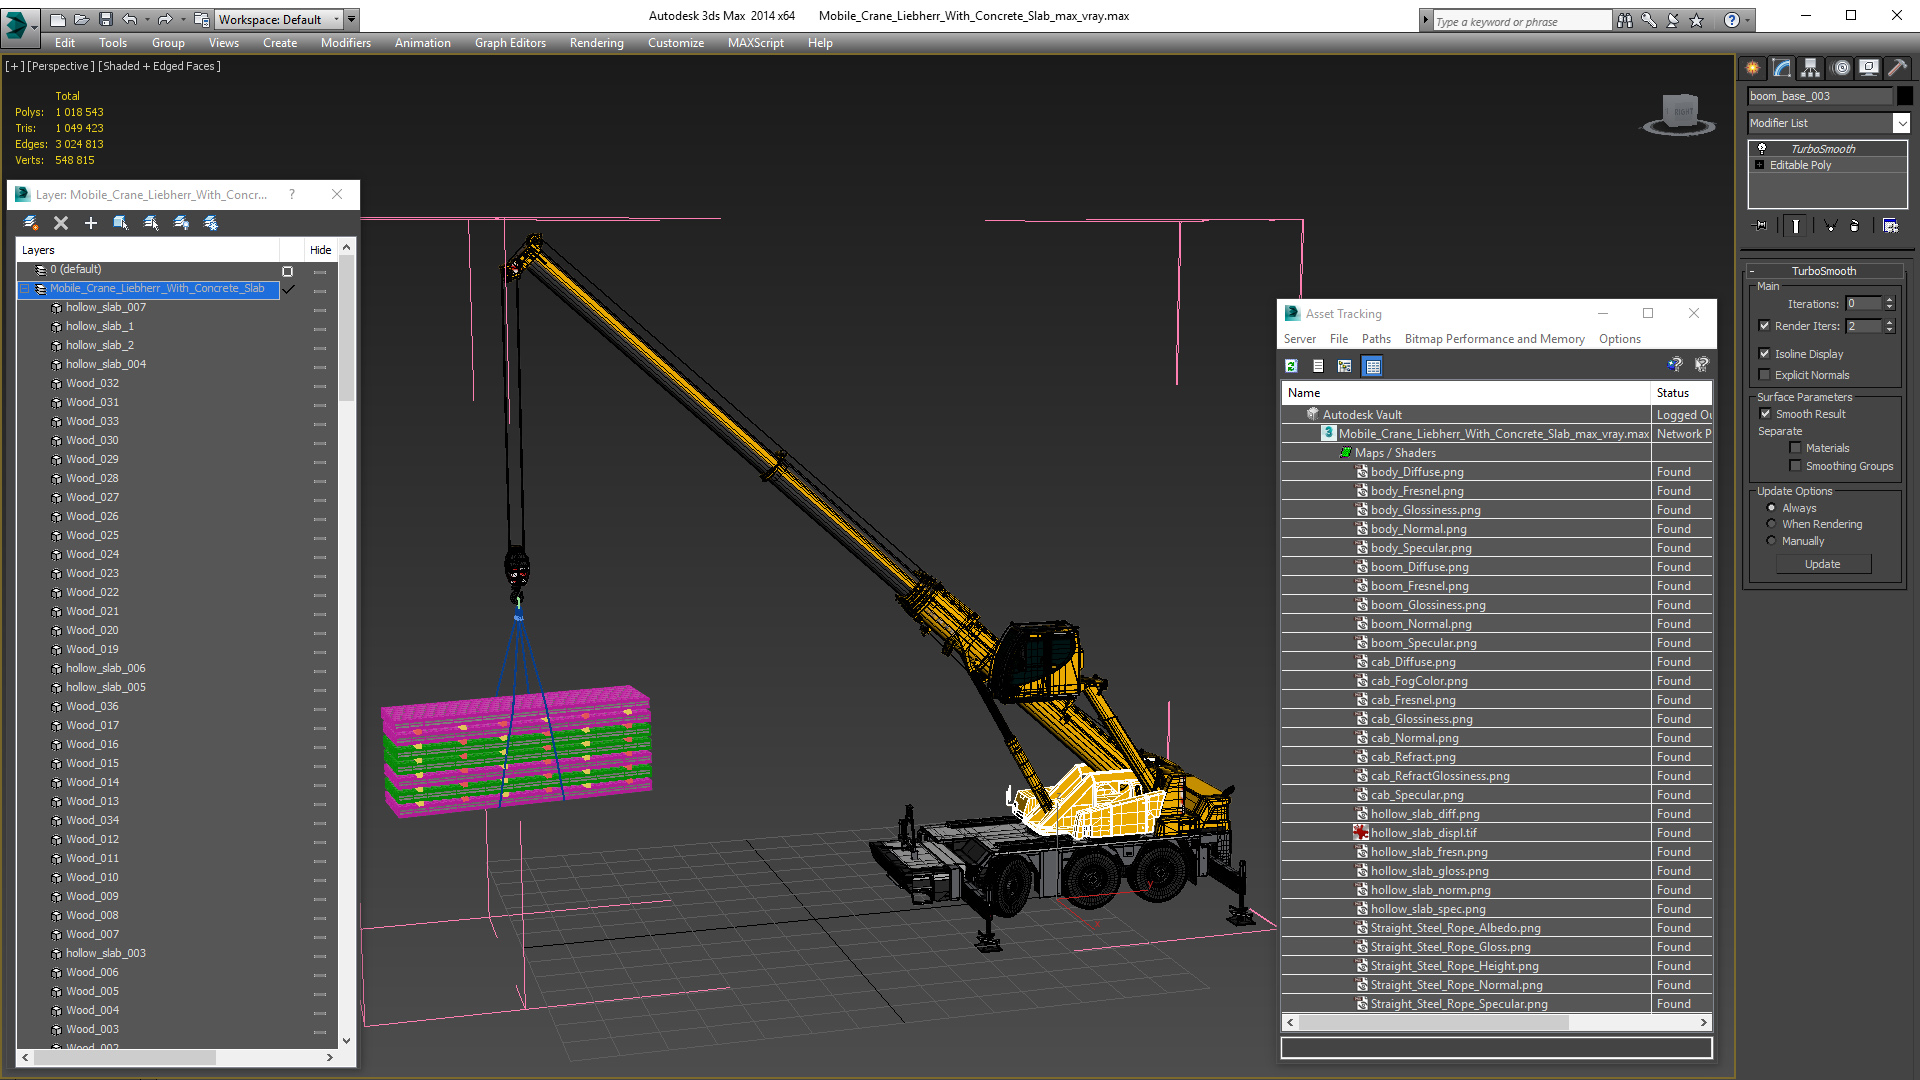Expand Editable Poly sub-object levels
Image resolution: width=1920 pixels, height=1080 pixels.
1760,165
